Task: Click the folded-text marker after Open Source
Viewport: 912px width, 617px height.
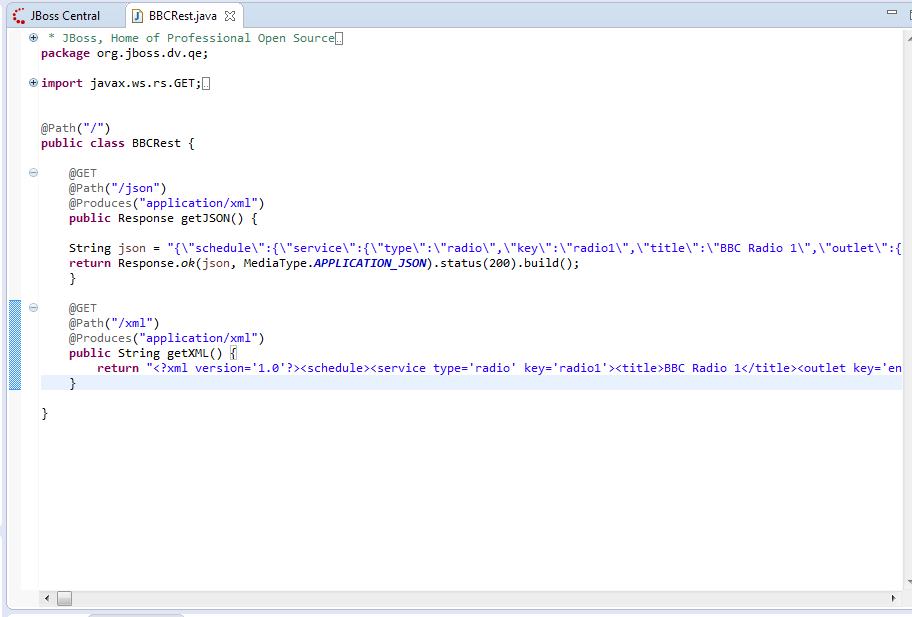Action: 339,39
